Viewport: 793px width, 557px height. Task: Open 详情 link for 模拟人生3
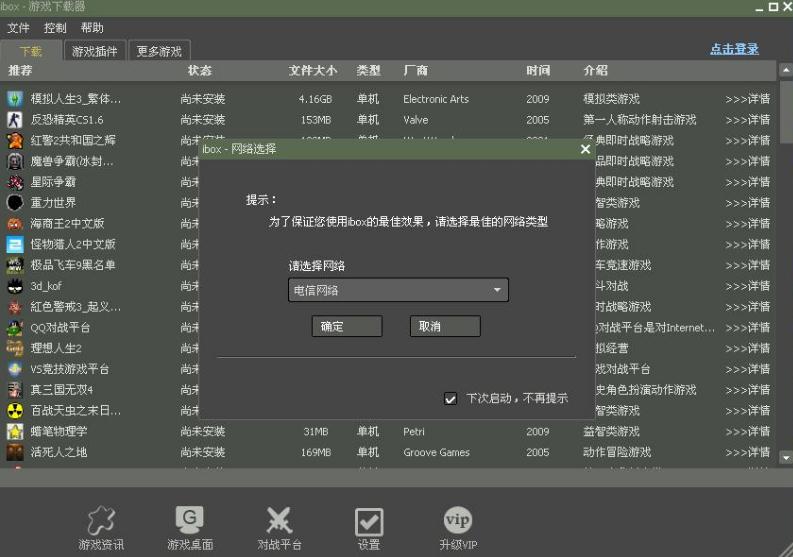tap(747, 99)
